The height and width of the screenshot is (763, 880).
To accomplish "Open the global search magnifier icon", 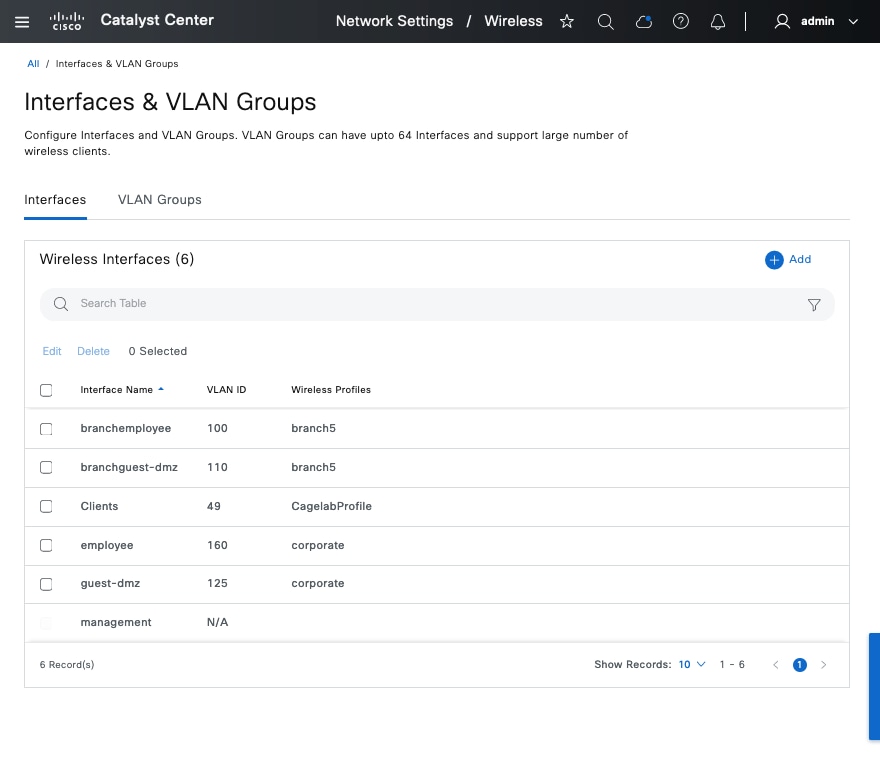I will (605, 21).
